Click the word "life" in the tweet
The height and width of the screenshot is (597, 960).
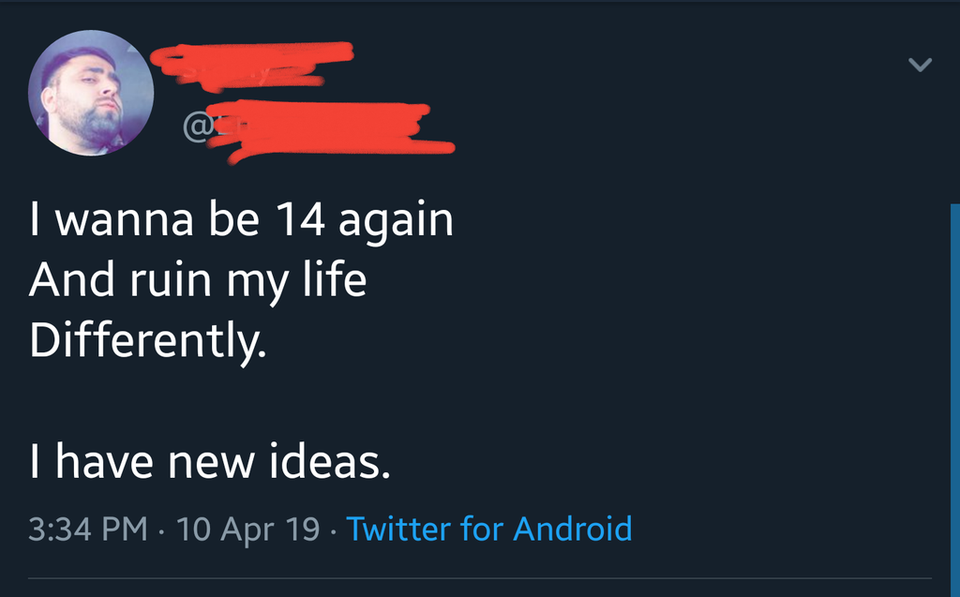point(335,281)
